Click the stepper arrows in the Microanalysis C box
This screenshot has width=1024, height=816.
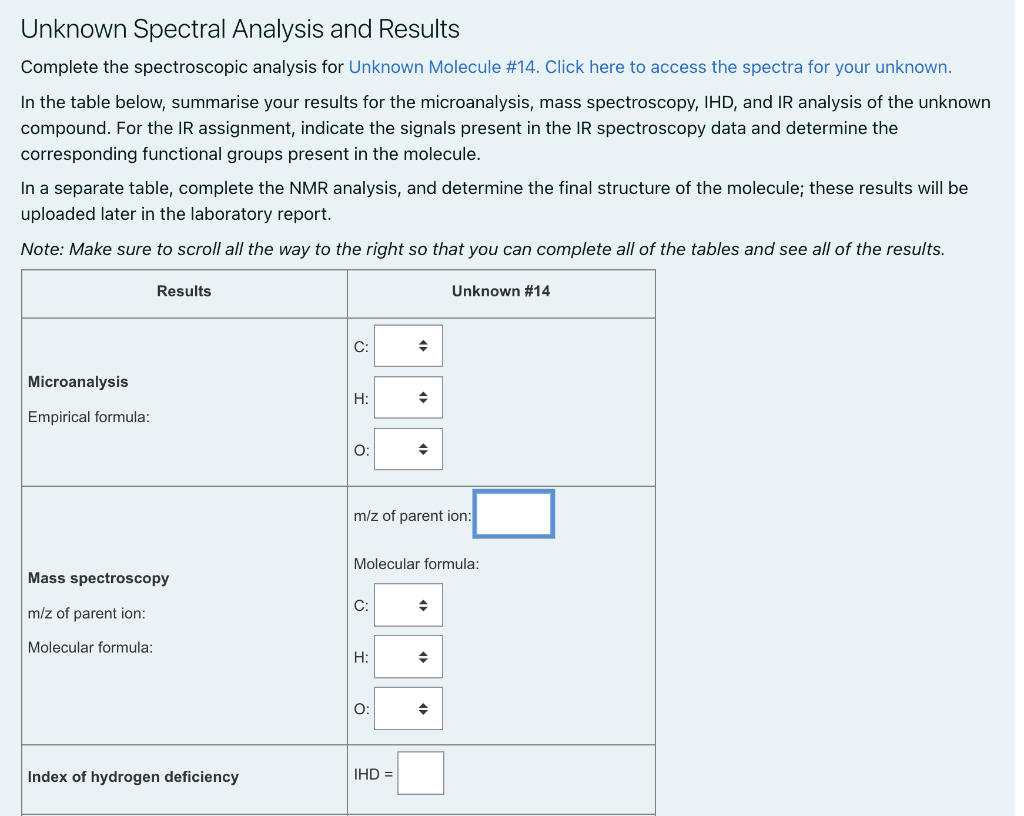(x=423, y=345)
